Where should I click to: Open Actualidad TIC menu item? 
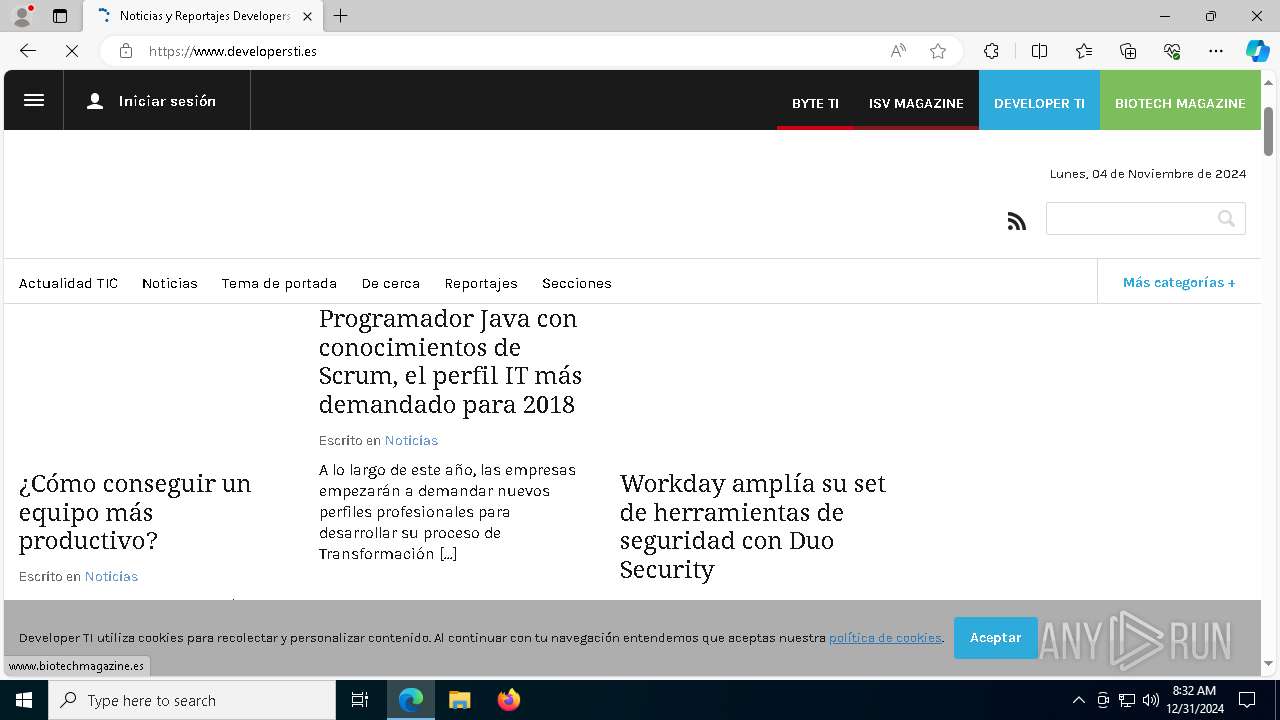coord(68,283)
